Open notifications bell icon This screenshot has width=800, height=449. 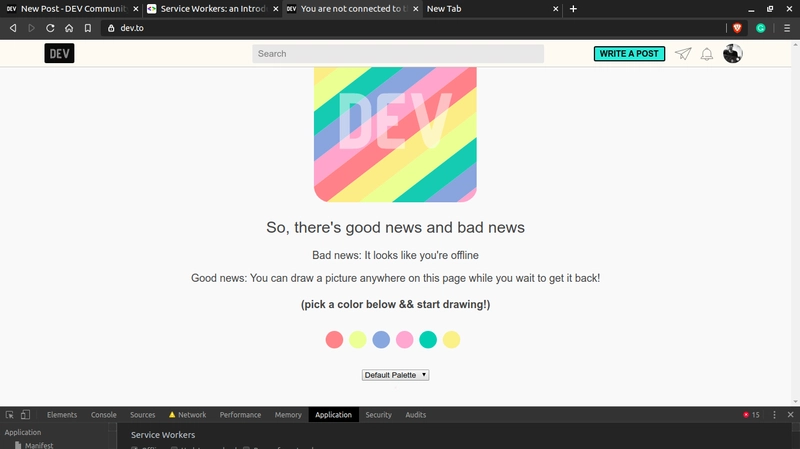click(707, 54)
